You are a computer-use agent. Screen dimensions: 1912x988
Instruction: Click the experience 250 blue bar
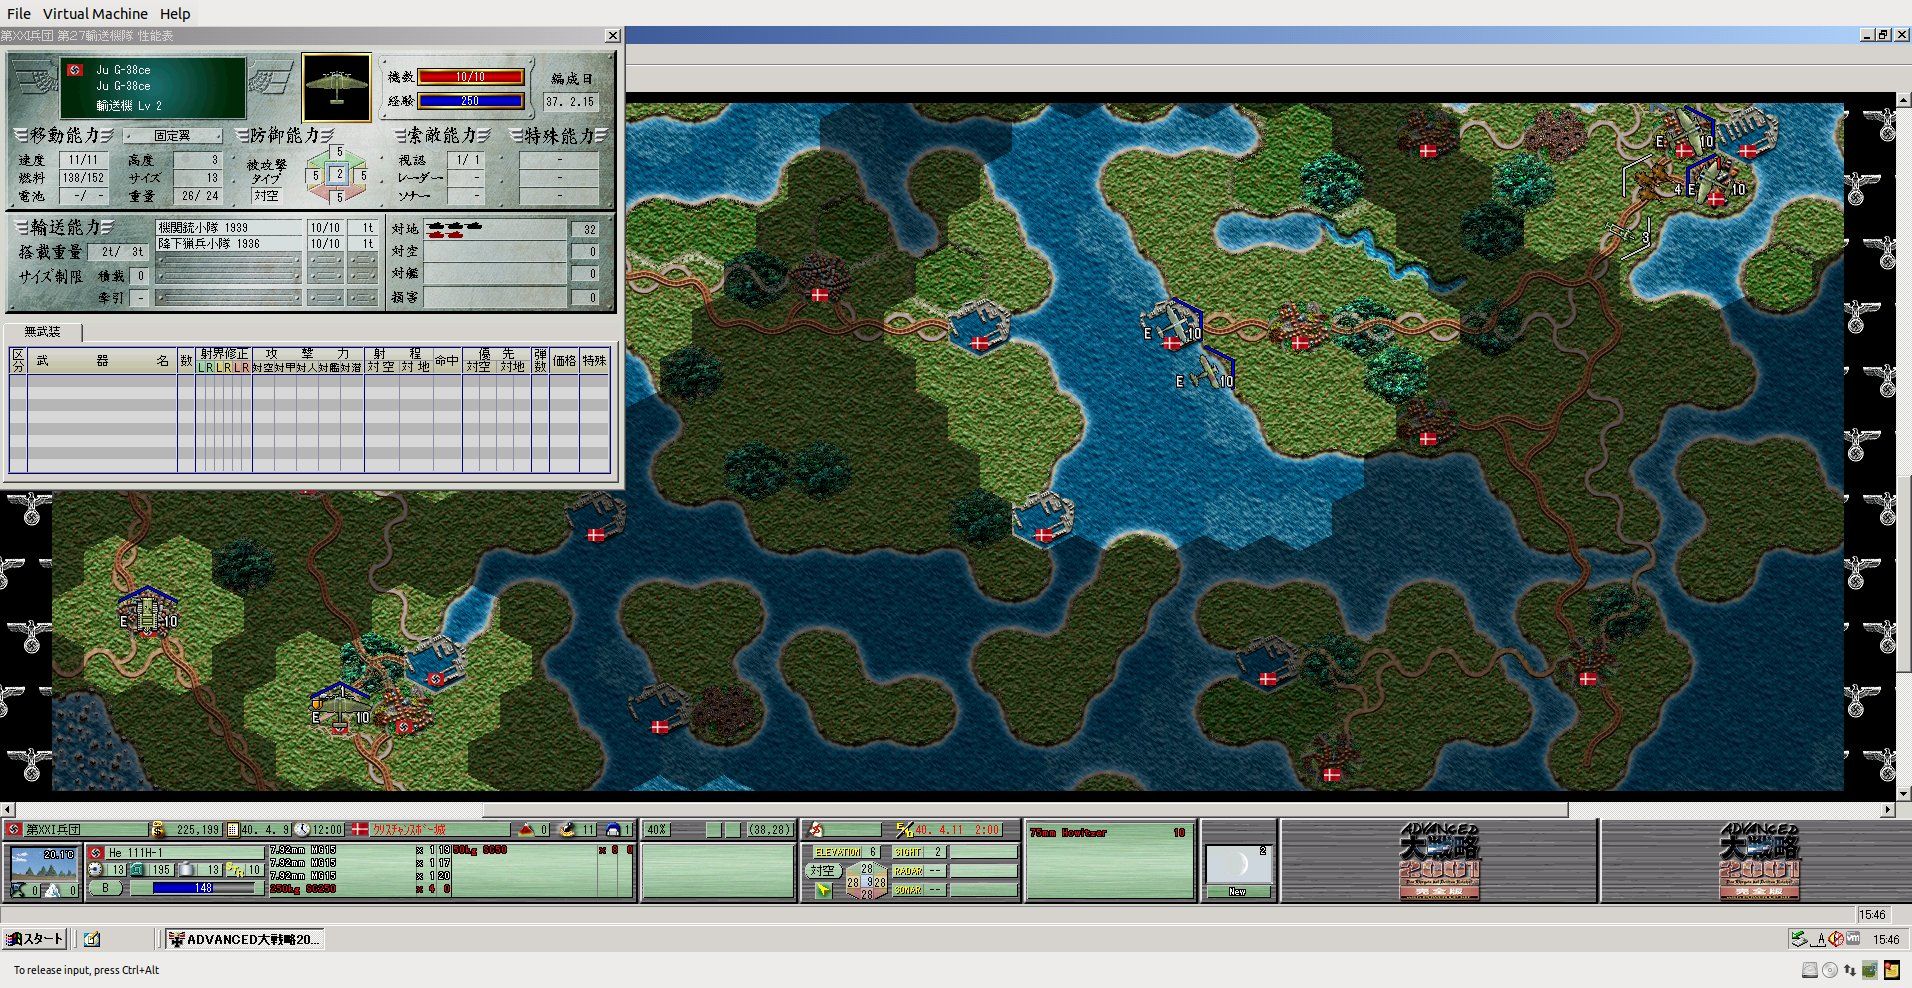[470, 101]
